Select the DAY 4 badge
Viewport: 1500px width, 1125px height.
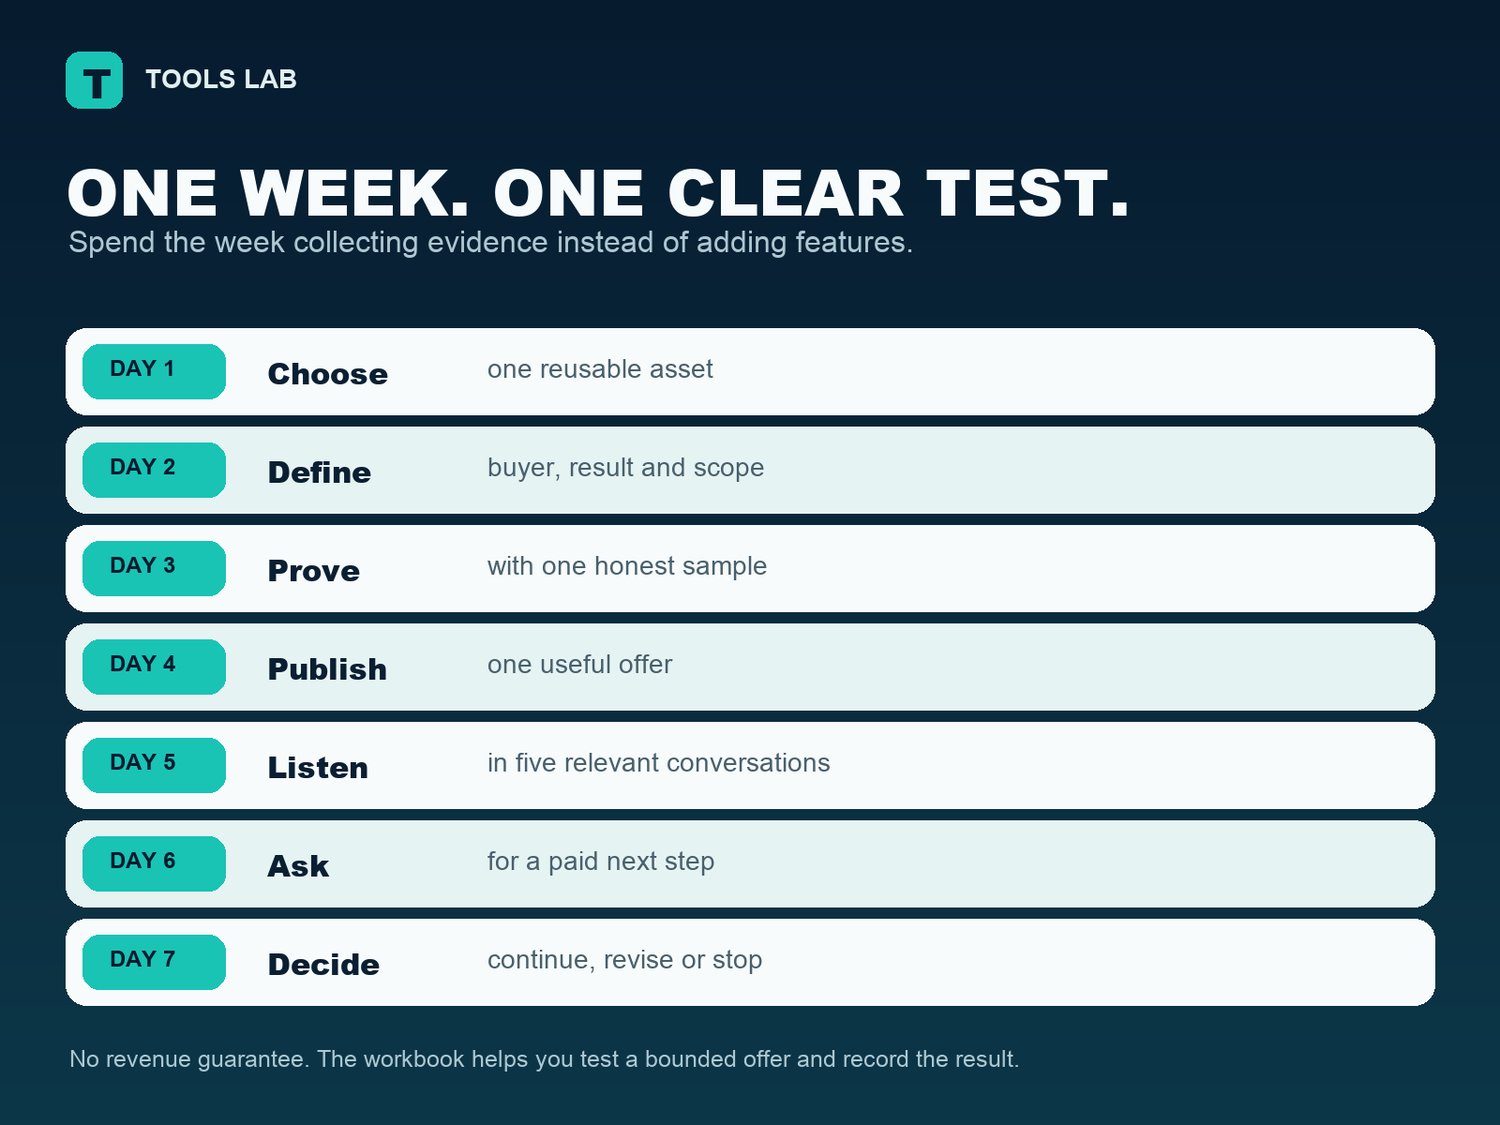154,667
